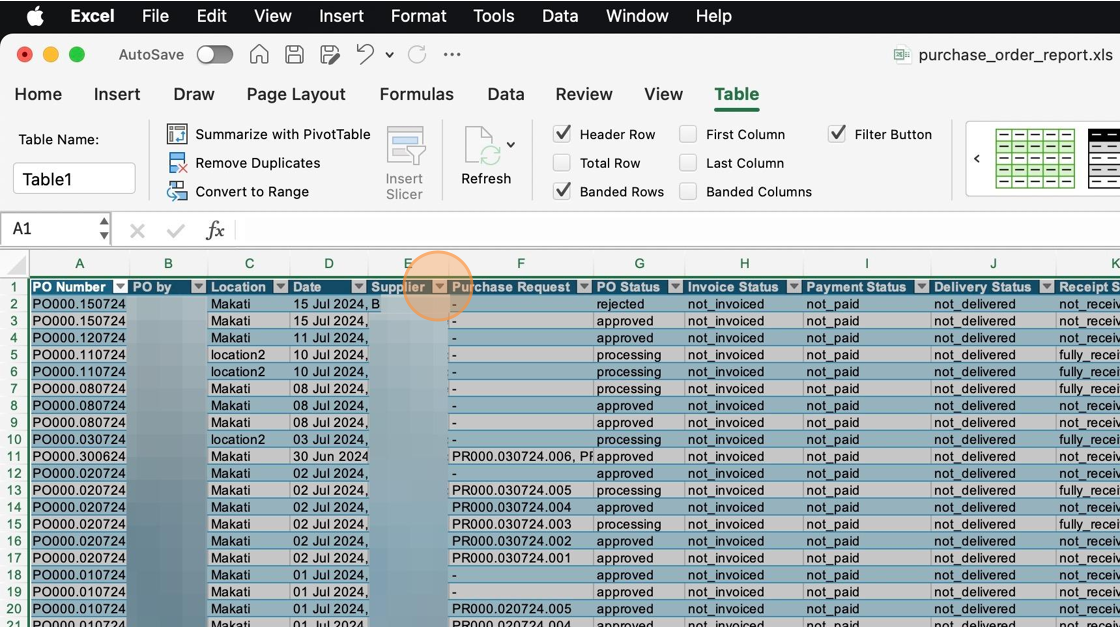Screen dimensions: 1120x628
Task: Click the Summarize with PivotTable button label
Action: [x=283, y=134]
